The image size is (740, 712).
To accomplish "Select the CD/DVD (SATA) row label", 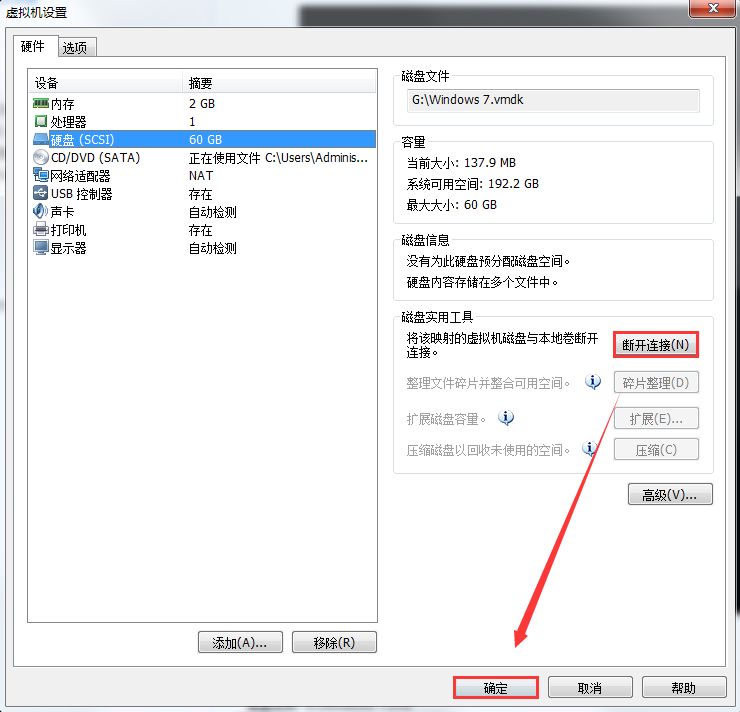I will (x=95, y=158).
